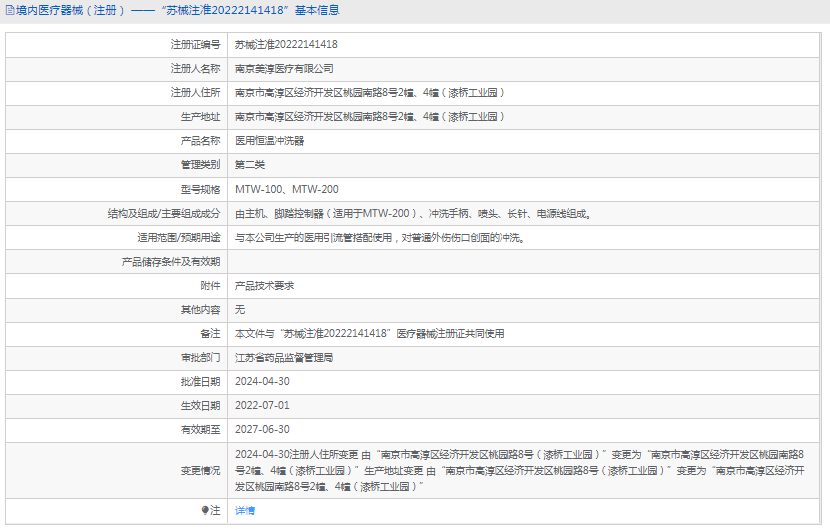Open the 详情 link in the last row
The width and height of the screenshot is (830, 529).
[x=245, y=510]
